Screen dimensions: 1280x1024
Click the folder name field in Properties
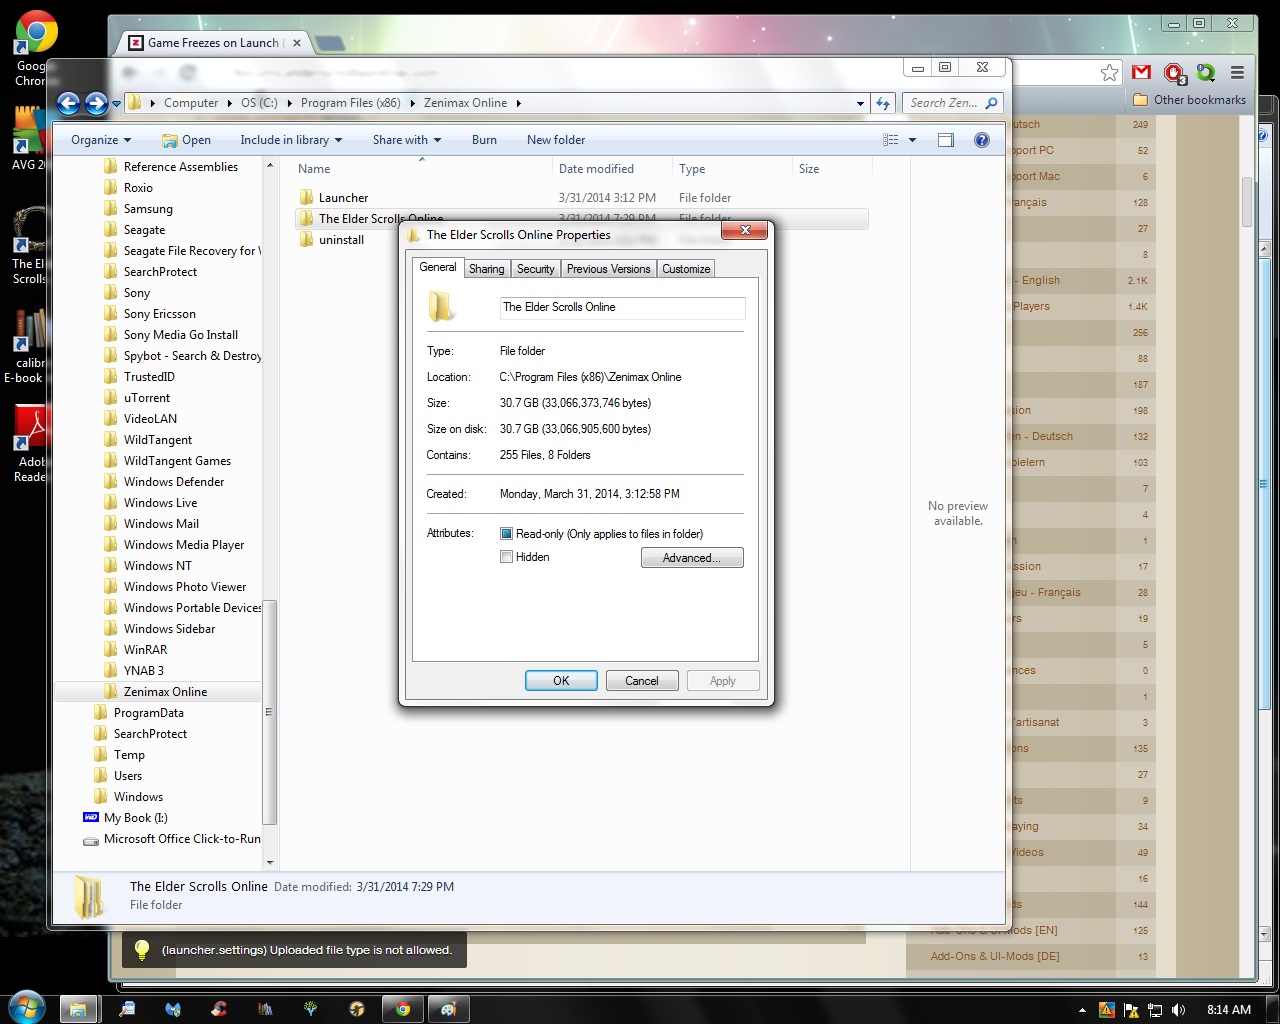pyautogui.click(x=622, y=308)
